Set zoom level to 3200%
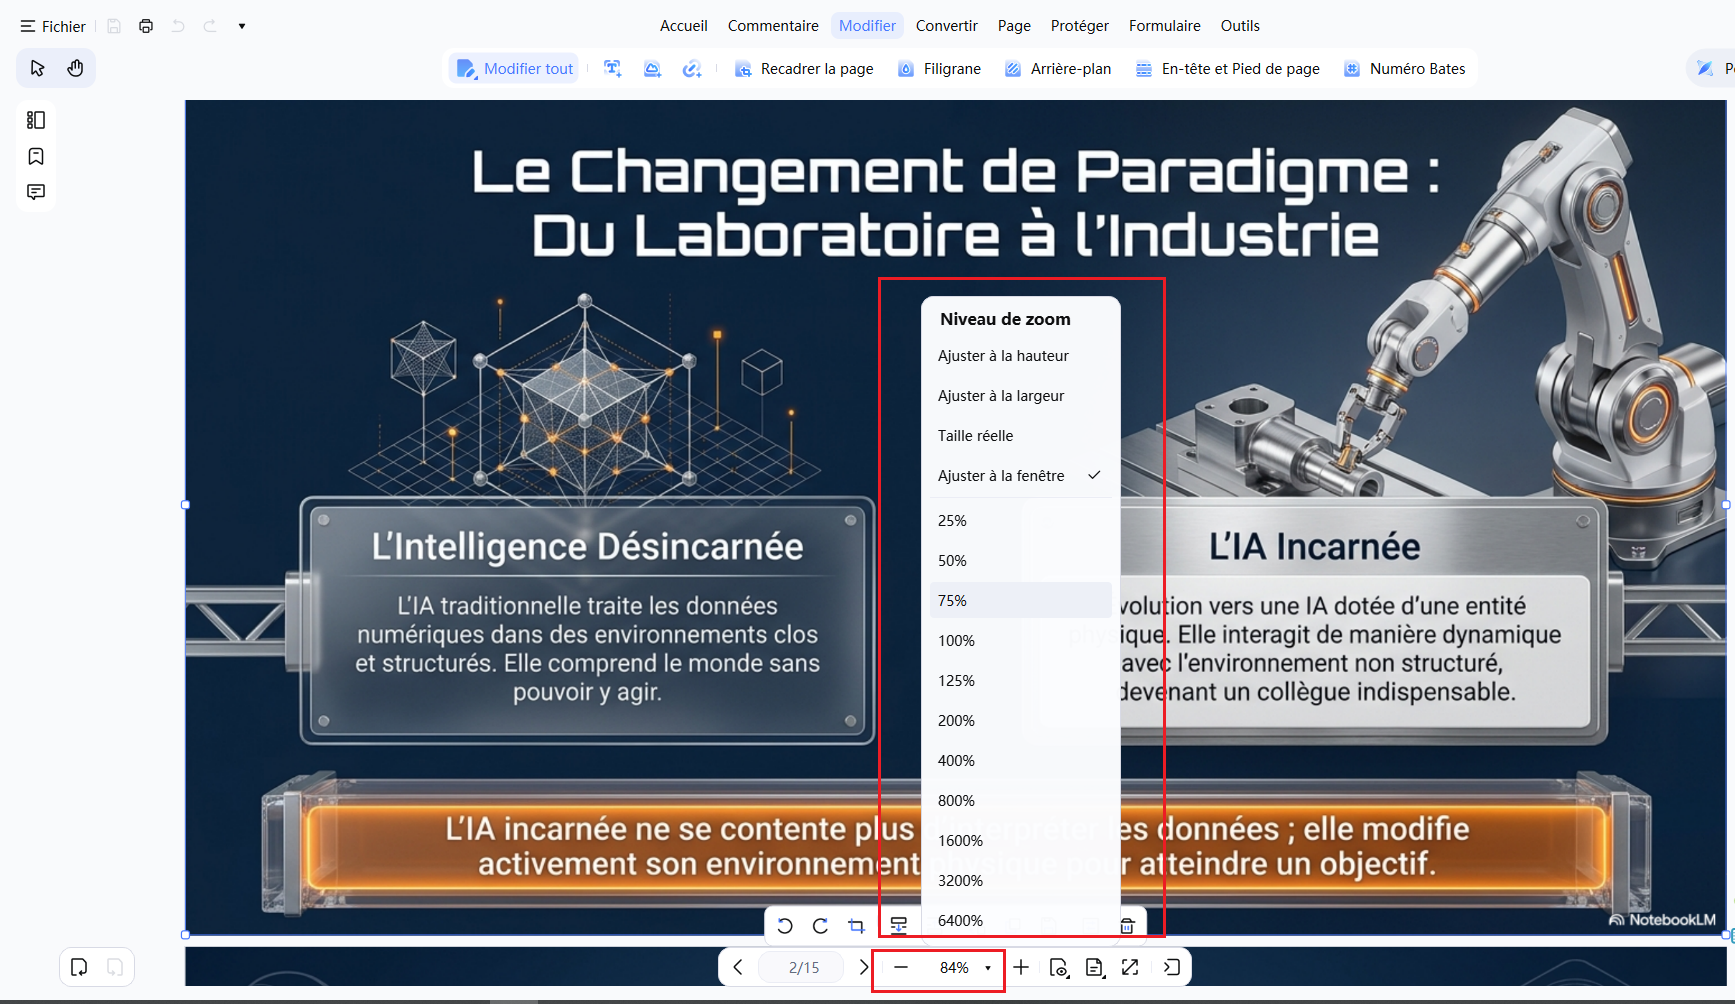Screen dimensions: 1735x1004 pos(1020,881)
